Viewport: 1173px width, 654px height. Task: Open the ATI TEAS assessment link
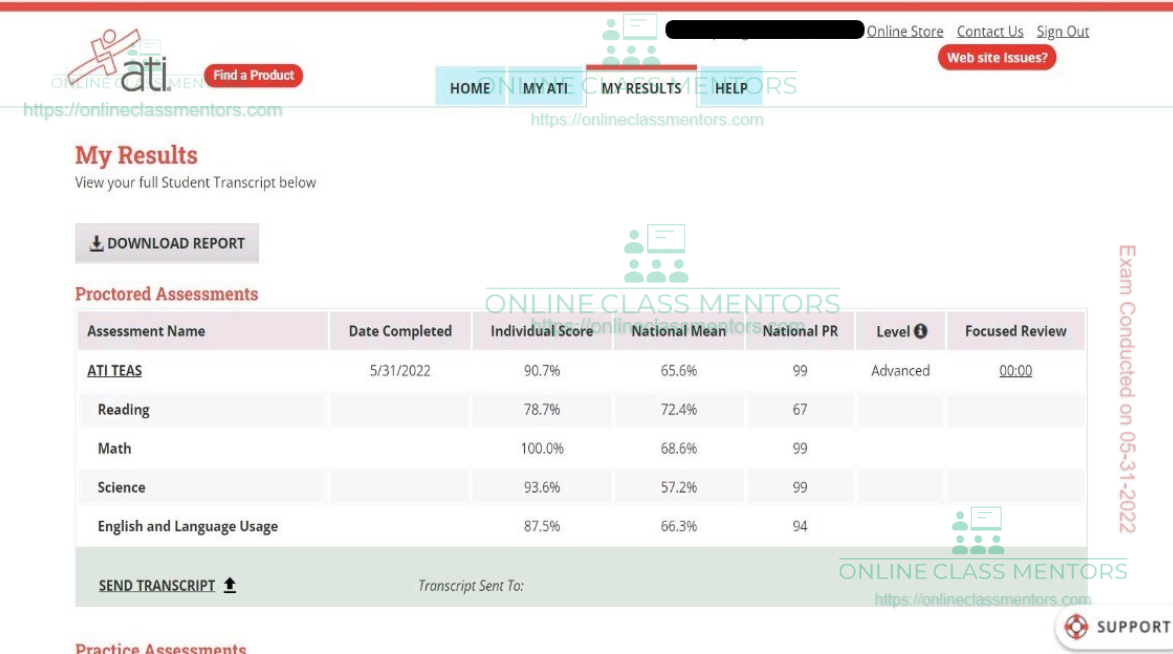point(115,370)
